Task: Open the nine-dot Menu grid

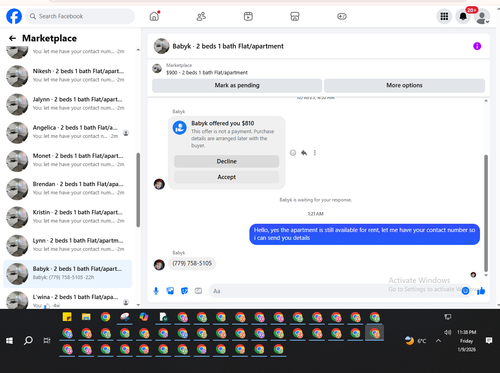Action: [x=444, y=16]
